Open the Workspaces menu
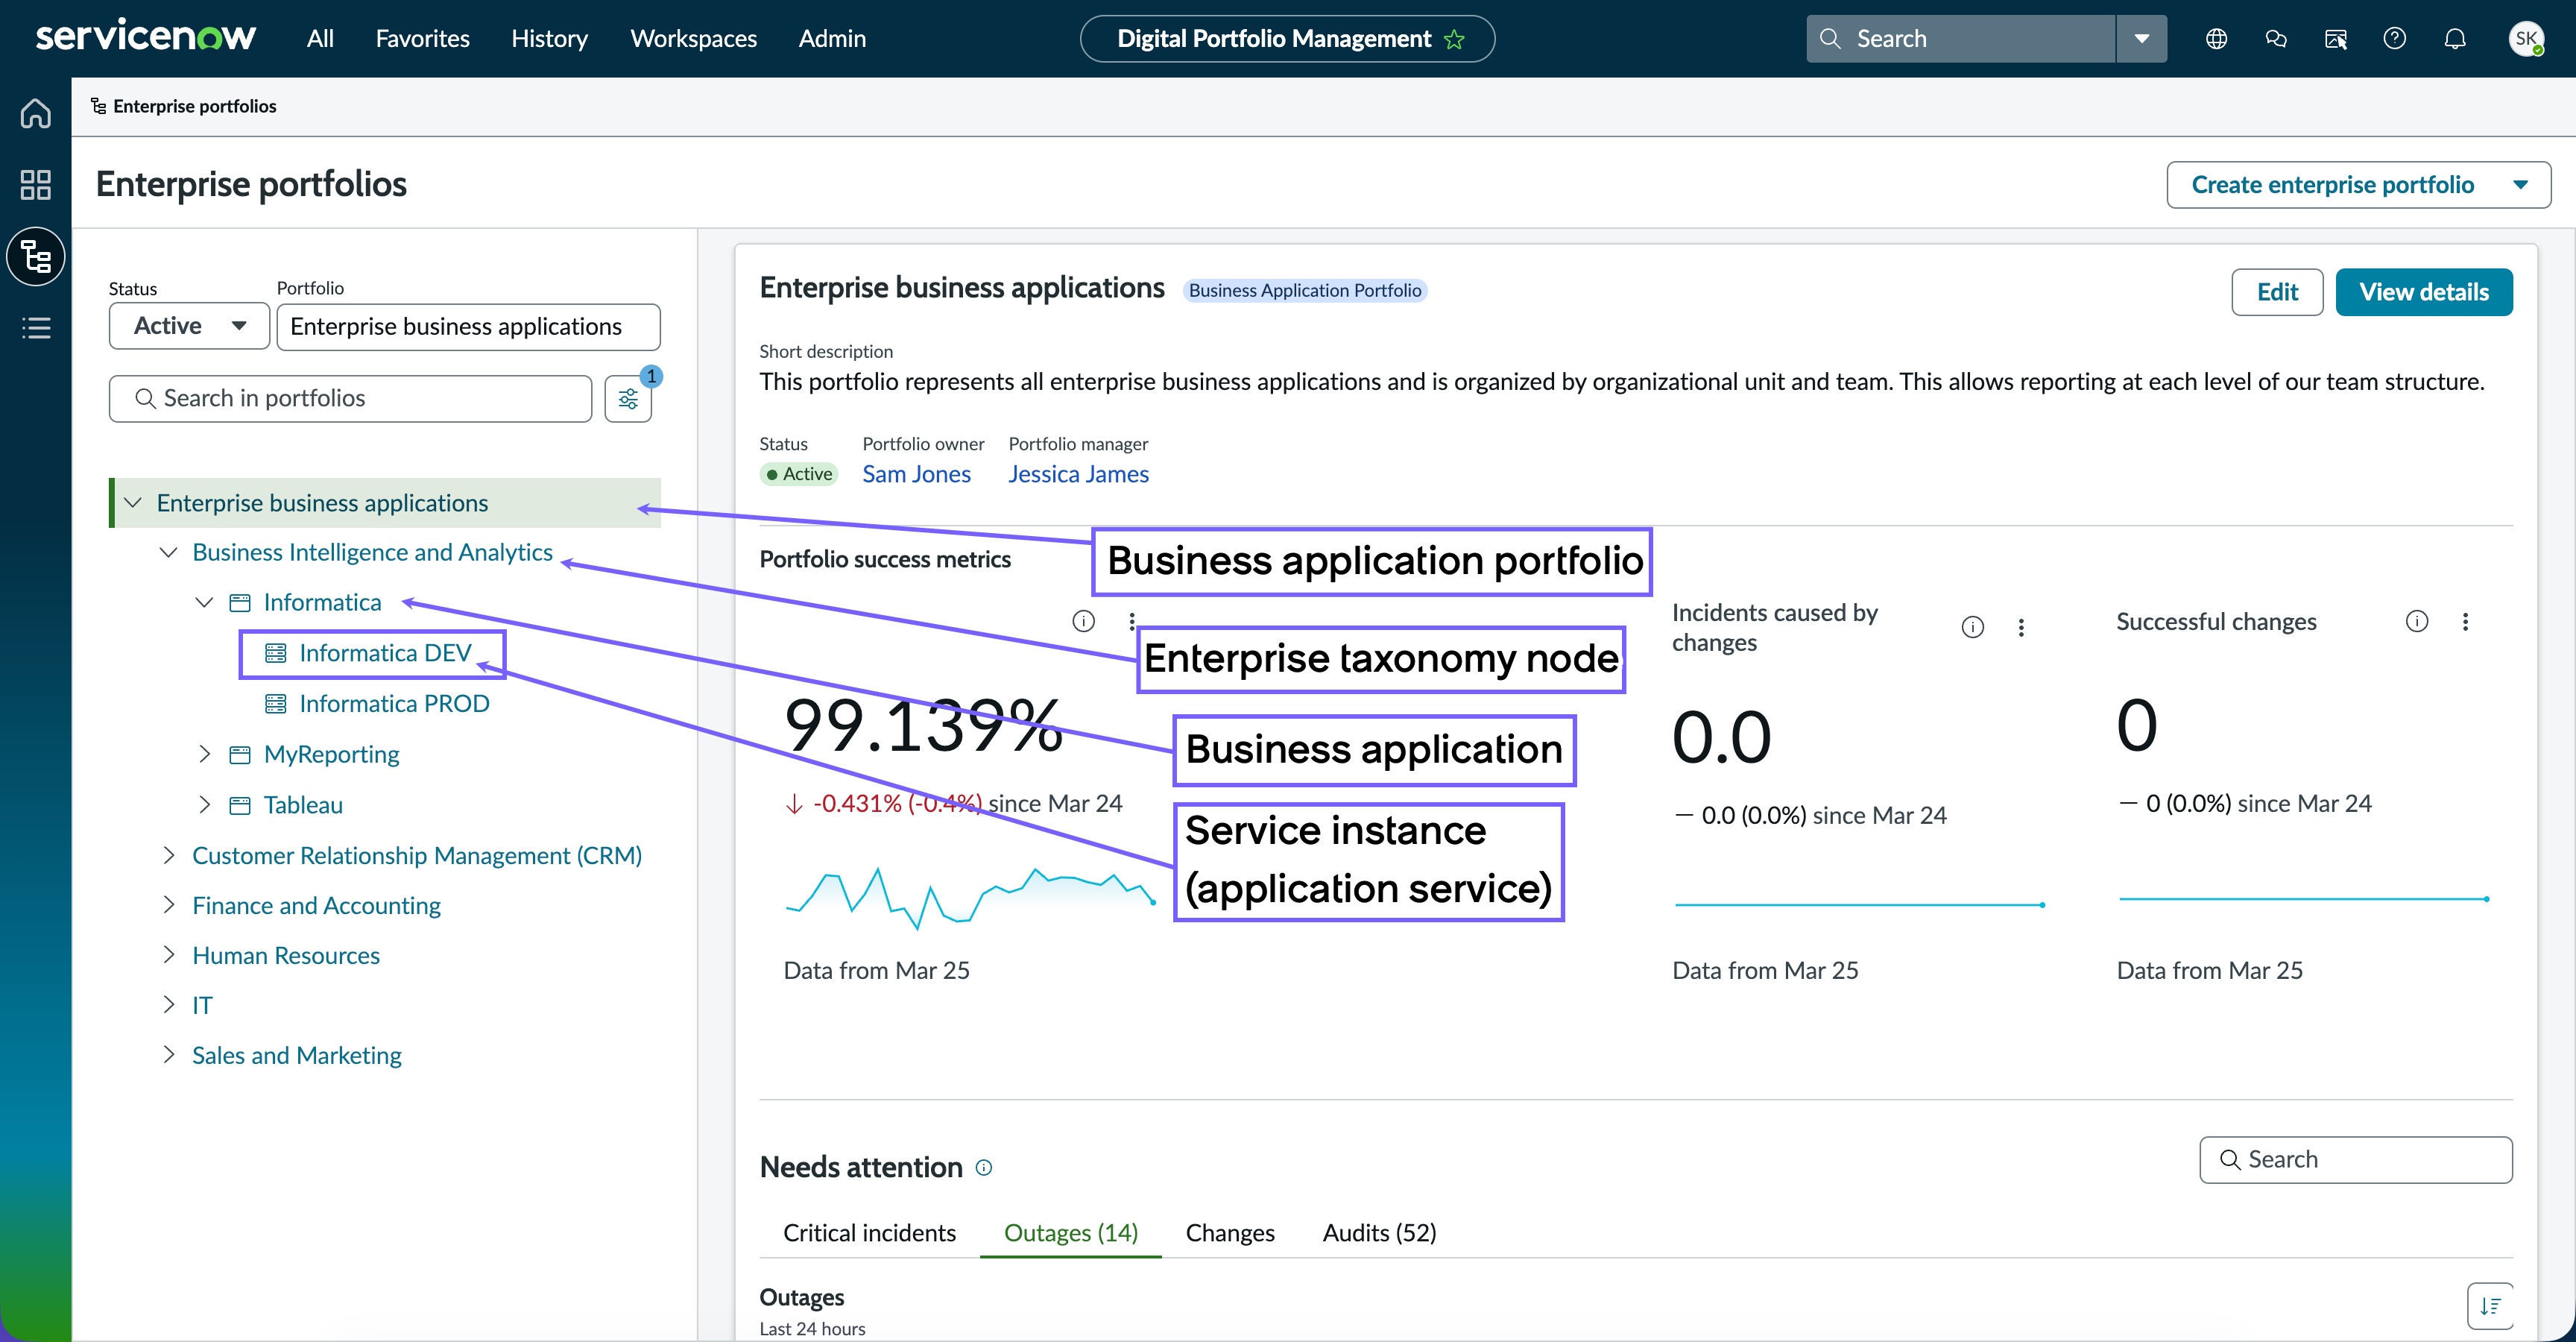2576x1342 pixels. point(693,39)
